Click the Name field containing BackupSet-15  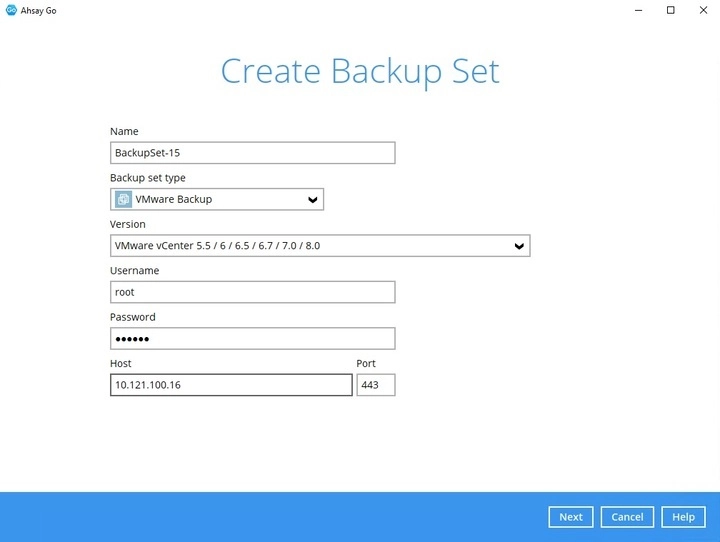pyautogui.click(x=253, y=153)
